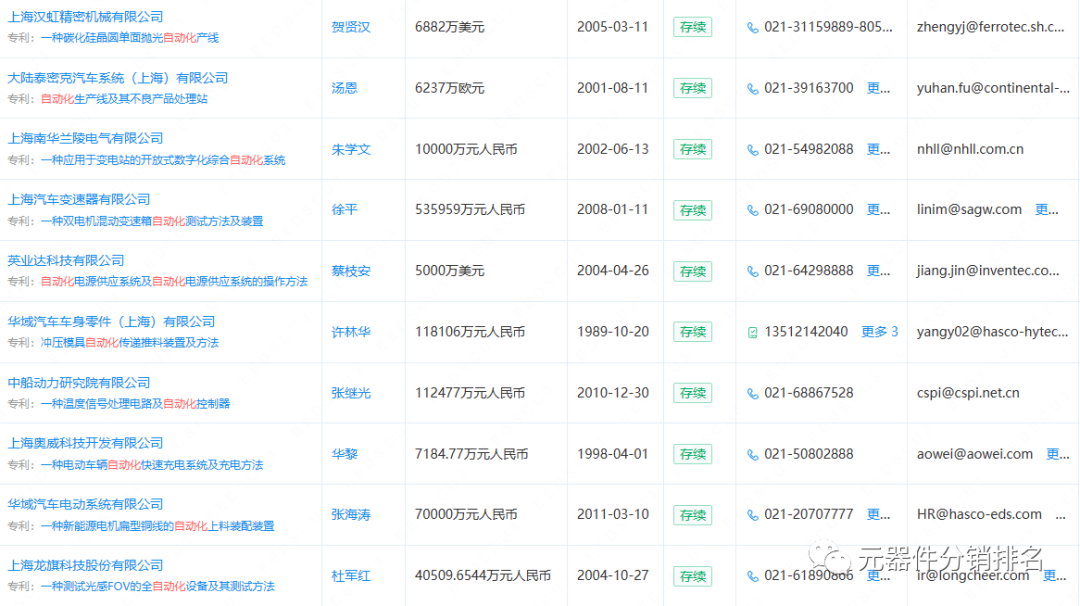1080x606 pixels.
Task: Open company 上海南华兰陵电气有限公司
Action: (x=85, y=138)
